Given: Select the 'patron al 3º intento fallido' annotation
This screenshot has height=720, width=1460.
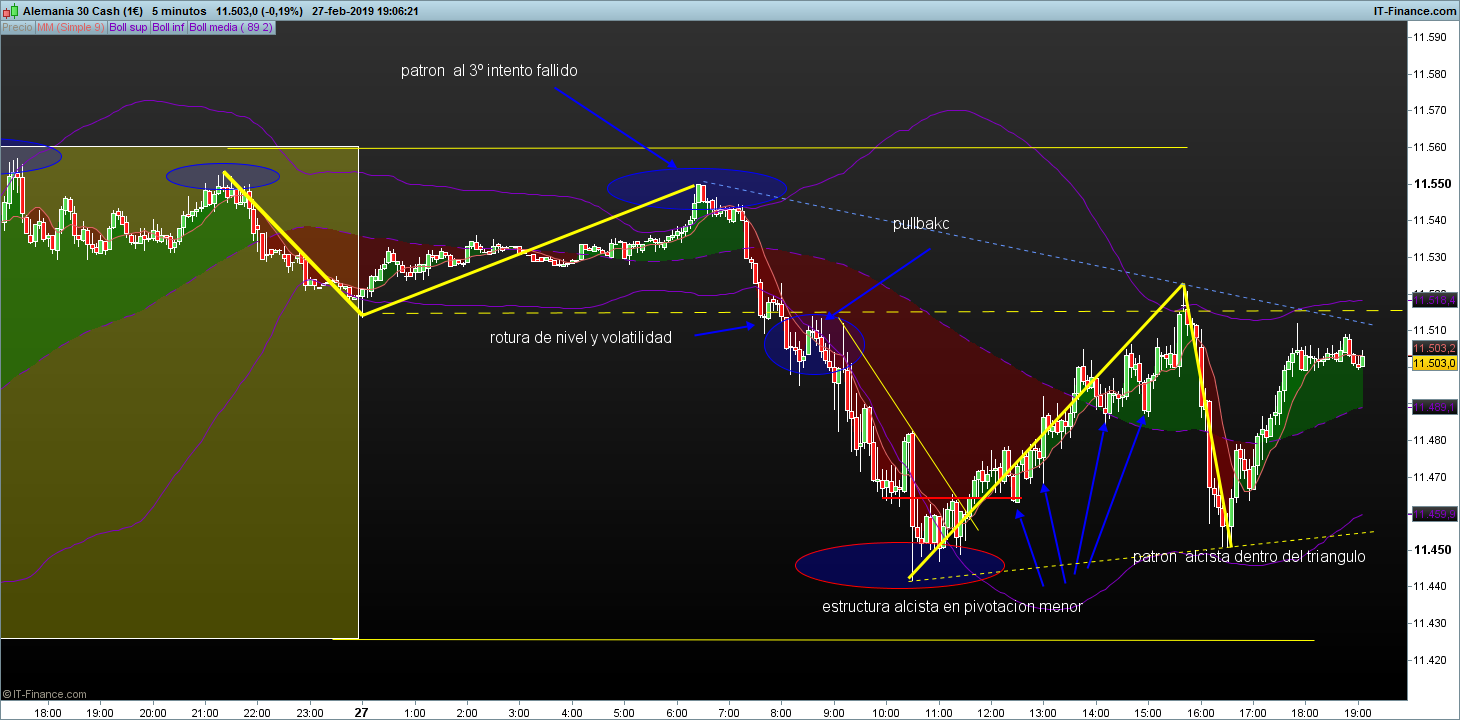Looking at the screenshot, I should coord(489,71).
